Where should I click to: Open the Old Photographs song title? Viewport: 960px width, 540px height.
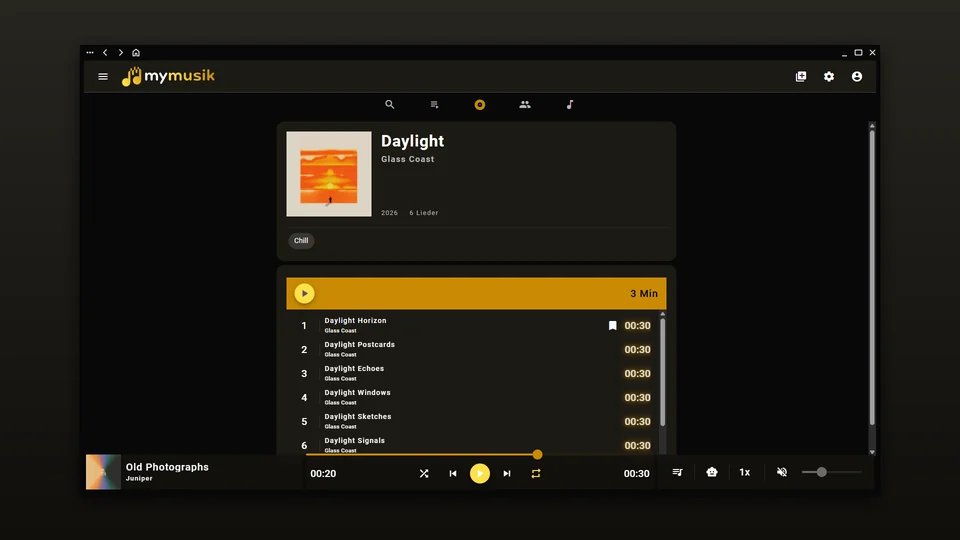coord(167,467)
